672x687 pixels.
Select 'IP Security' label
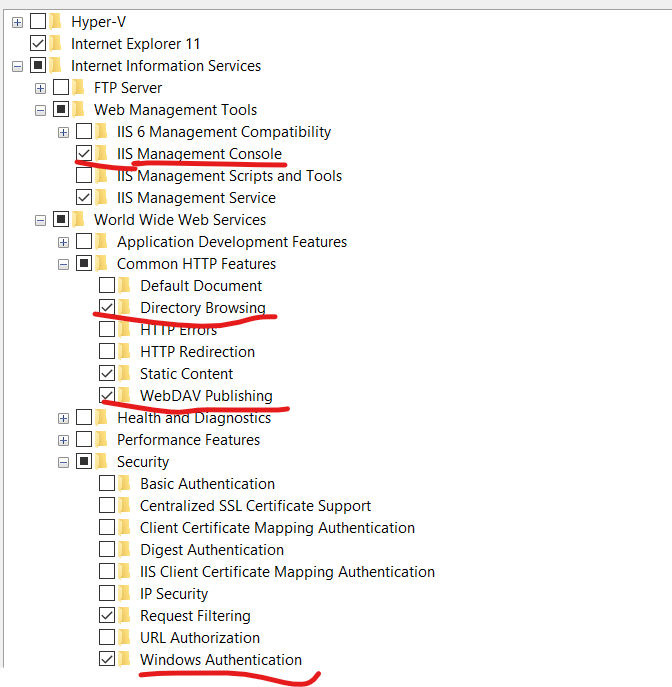pyautogui.click(x=174, y=594)
